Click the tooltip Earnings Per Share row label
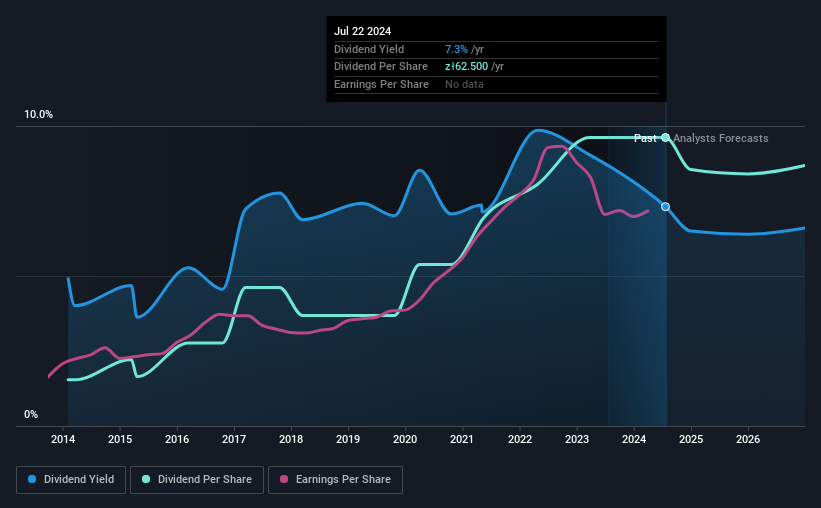 pos(382,84)
